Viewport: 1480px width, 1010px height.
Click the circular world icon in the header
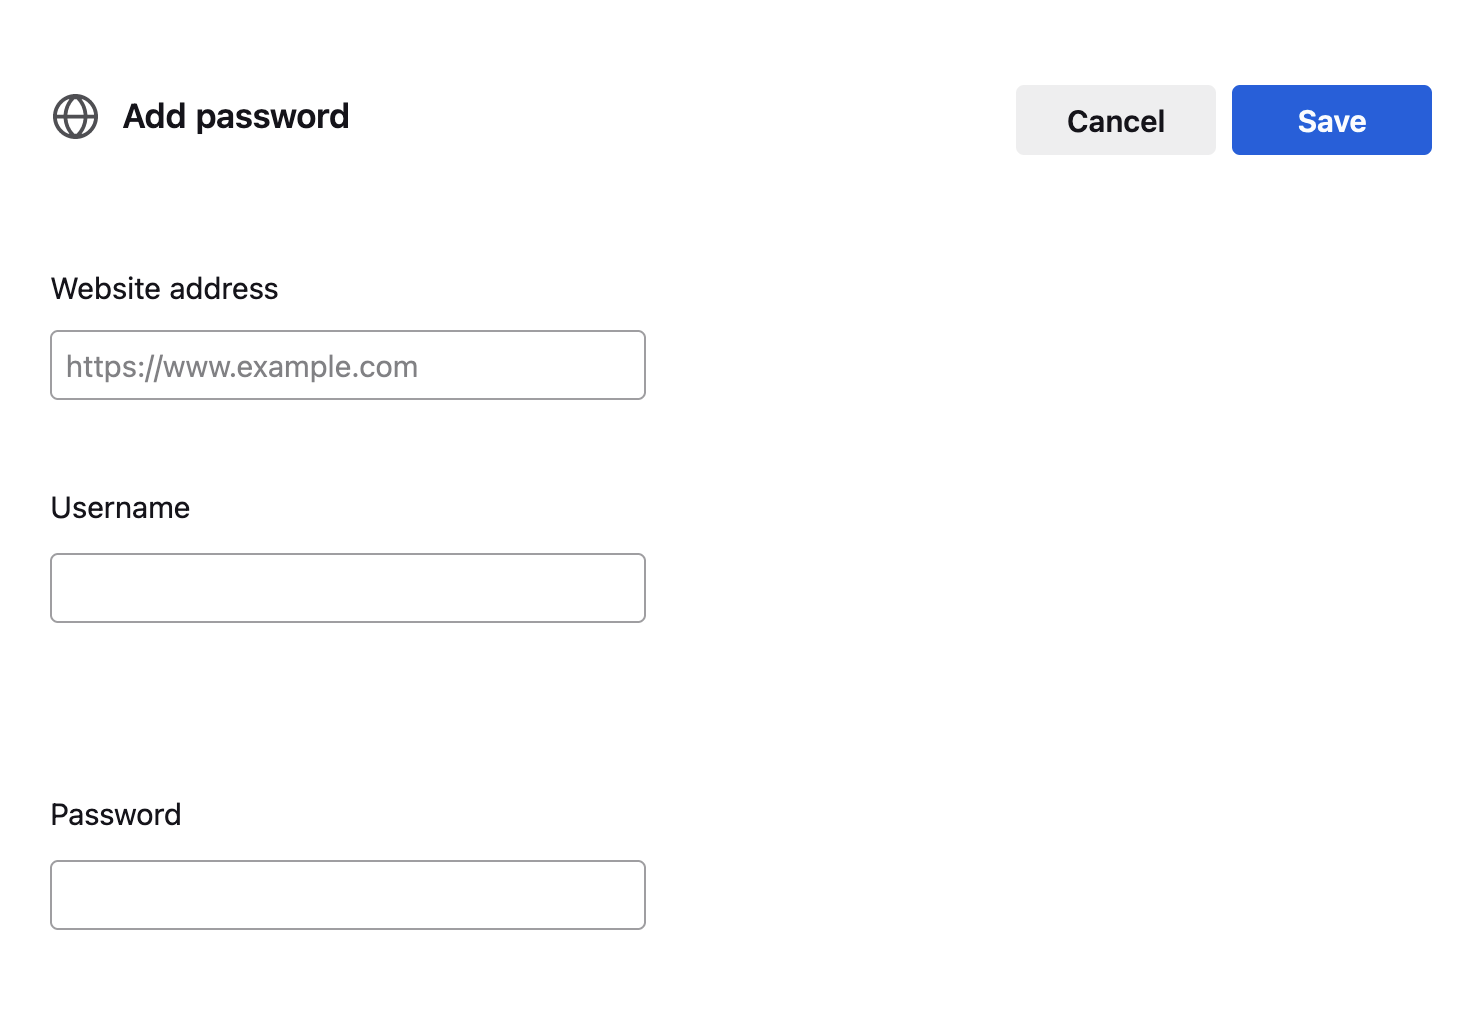75,116
